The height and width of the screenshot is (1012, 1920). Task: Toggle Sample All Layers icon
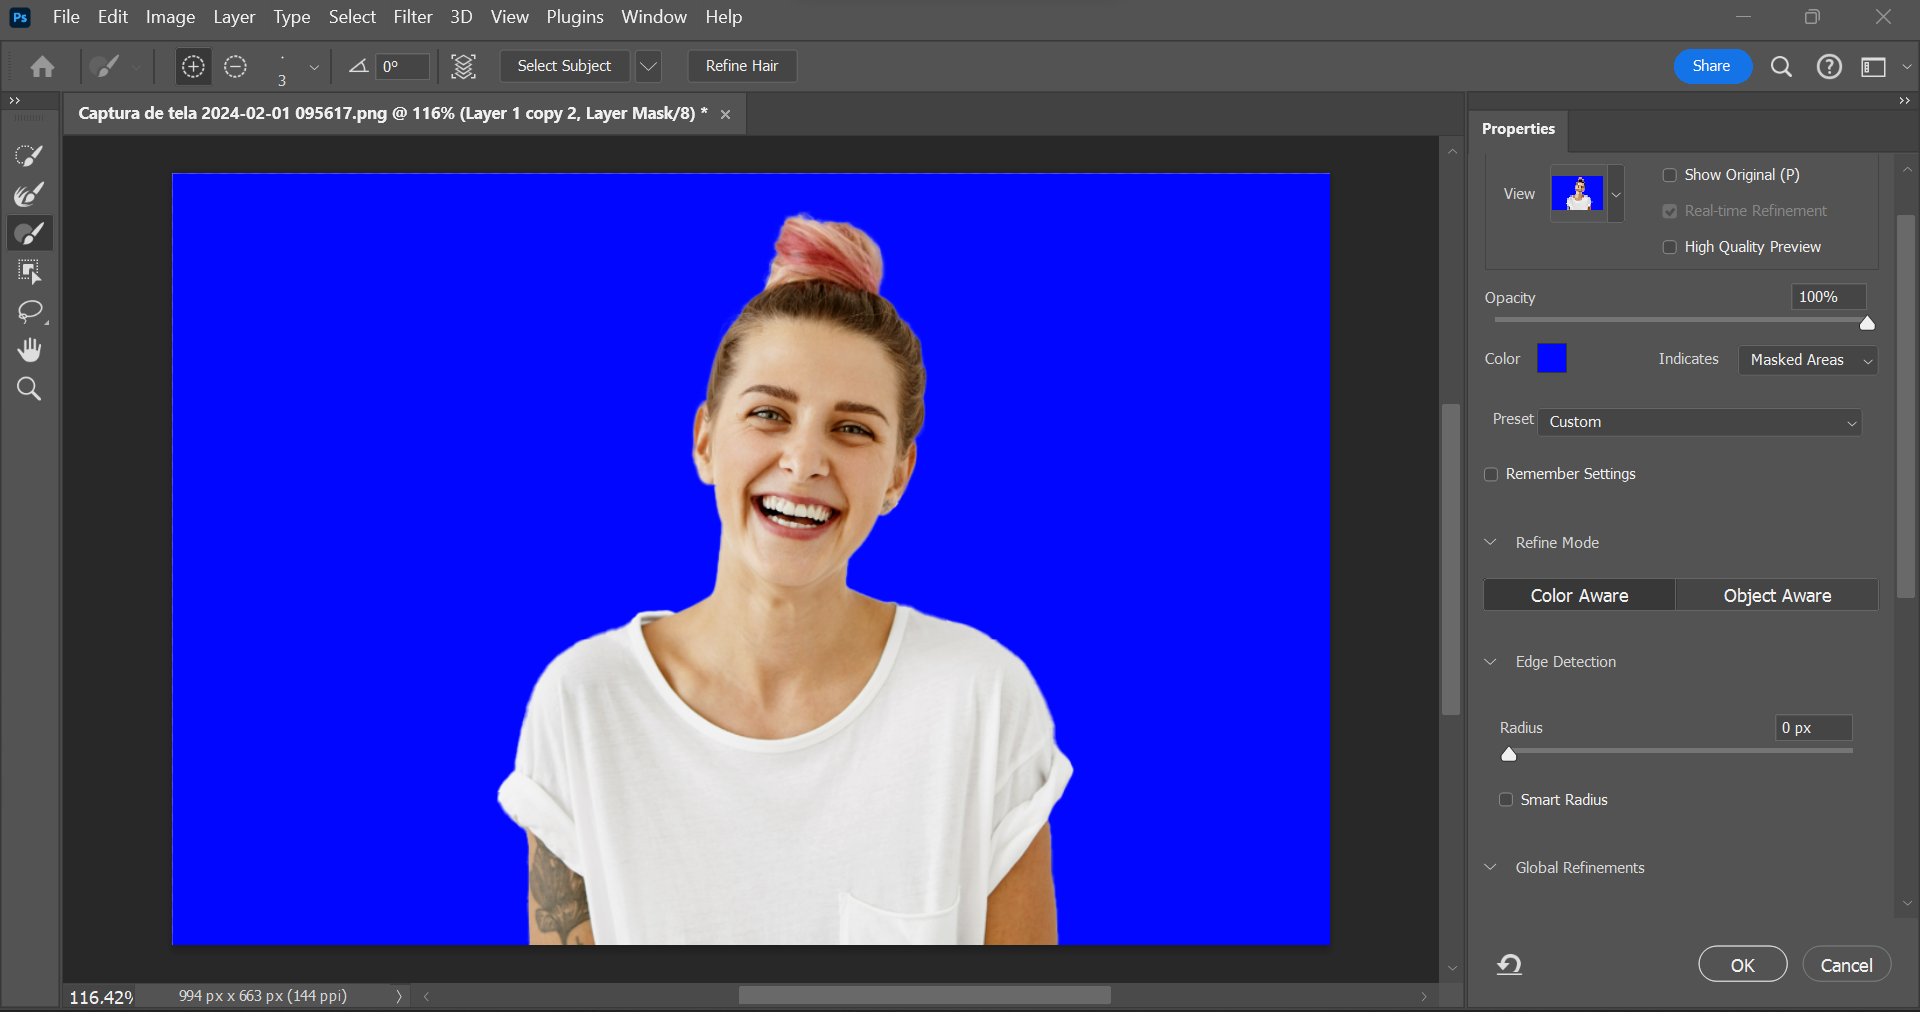pyautogui.click(x=463, y=66)
